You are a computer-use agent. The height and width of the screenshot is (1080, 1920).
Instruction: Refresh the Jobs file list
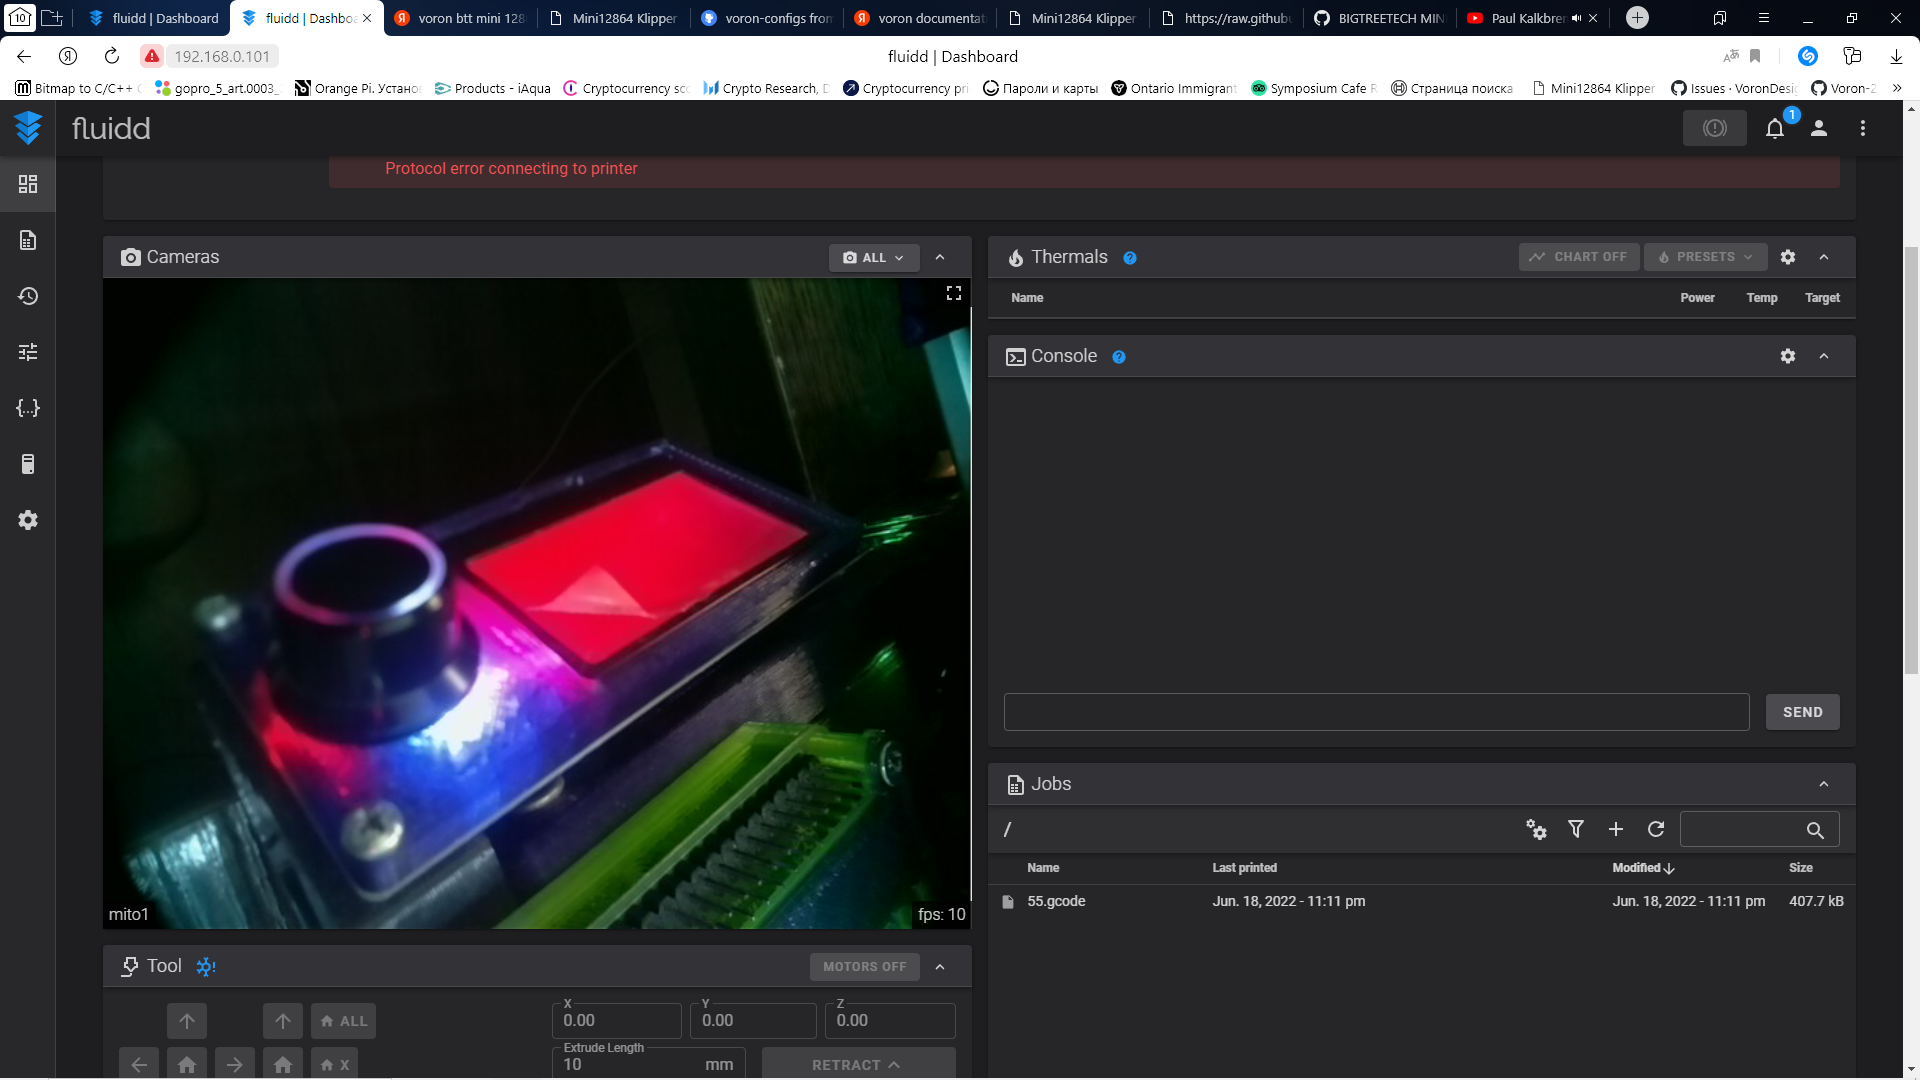[1656, 829]
